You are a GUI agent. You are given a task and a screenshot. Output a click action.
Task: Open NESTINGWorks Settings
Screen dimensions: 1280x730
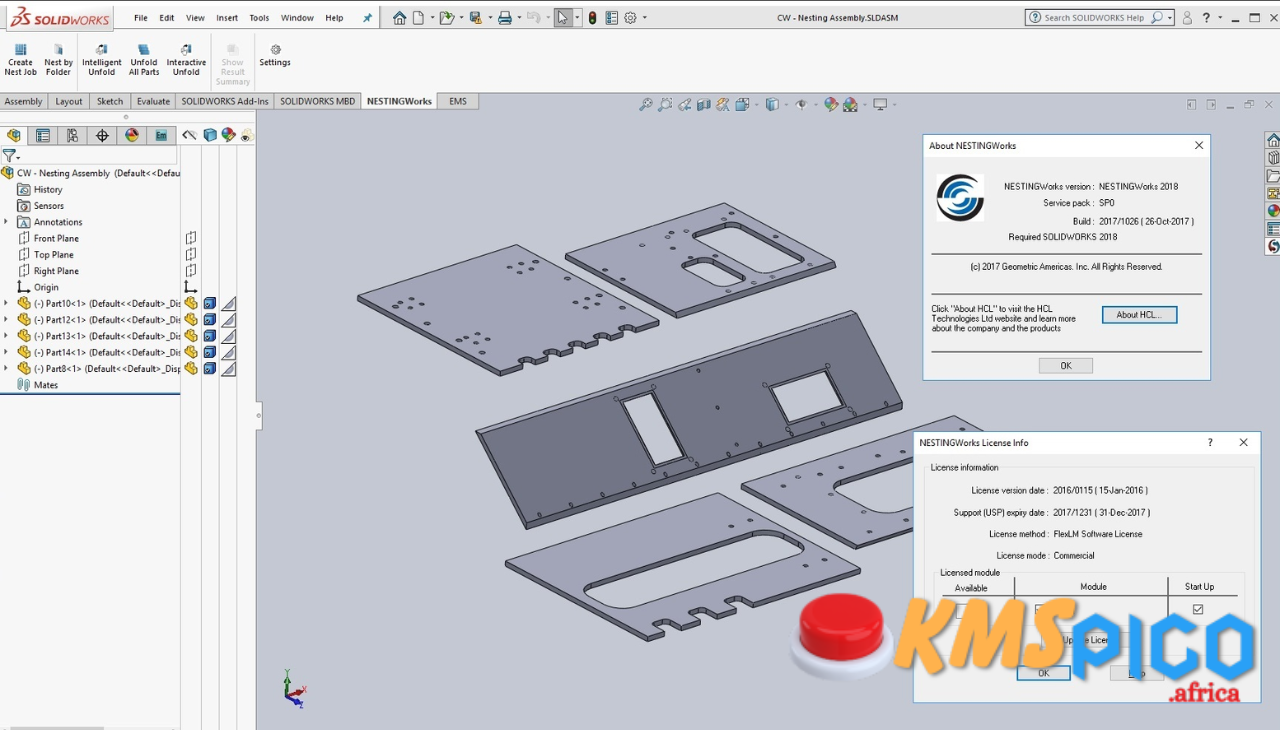coord(275,55)
